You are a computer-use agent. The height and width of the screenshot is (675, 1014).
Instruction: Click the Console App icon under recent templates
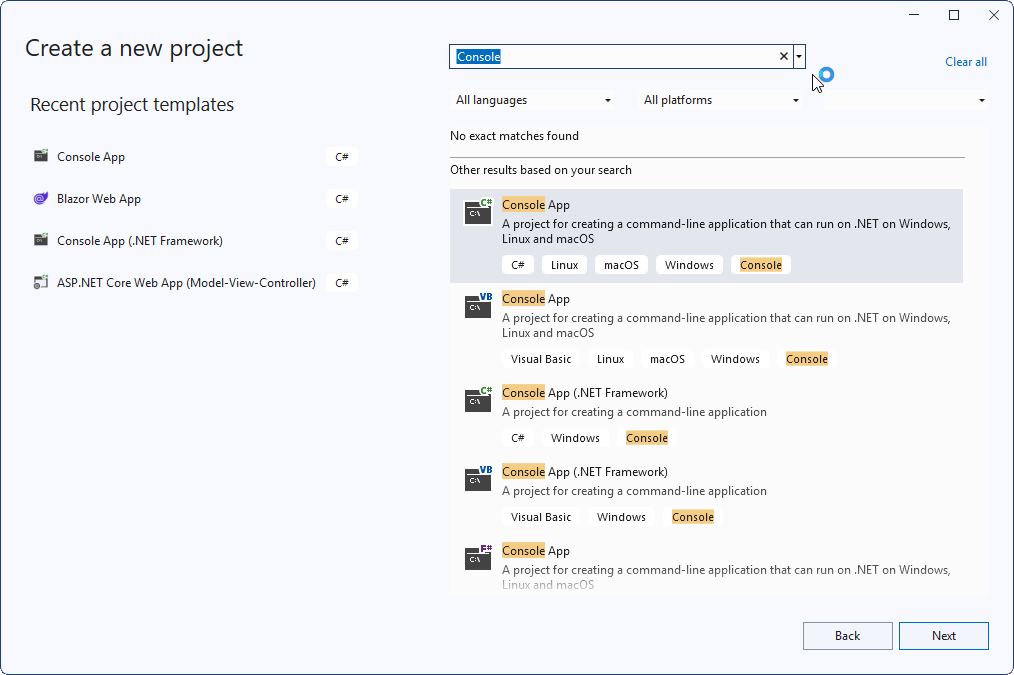pos(41,156)
